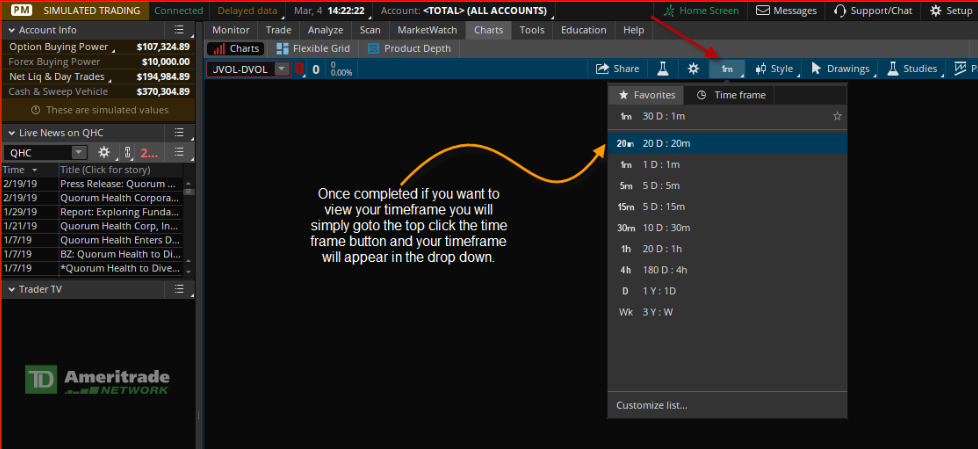Viewport: 978px width, 449px height.
Task: Select the 10 D : 30m timeframe
Action: click(x=727, y=228)
